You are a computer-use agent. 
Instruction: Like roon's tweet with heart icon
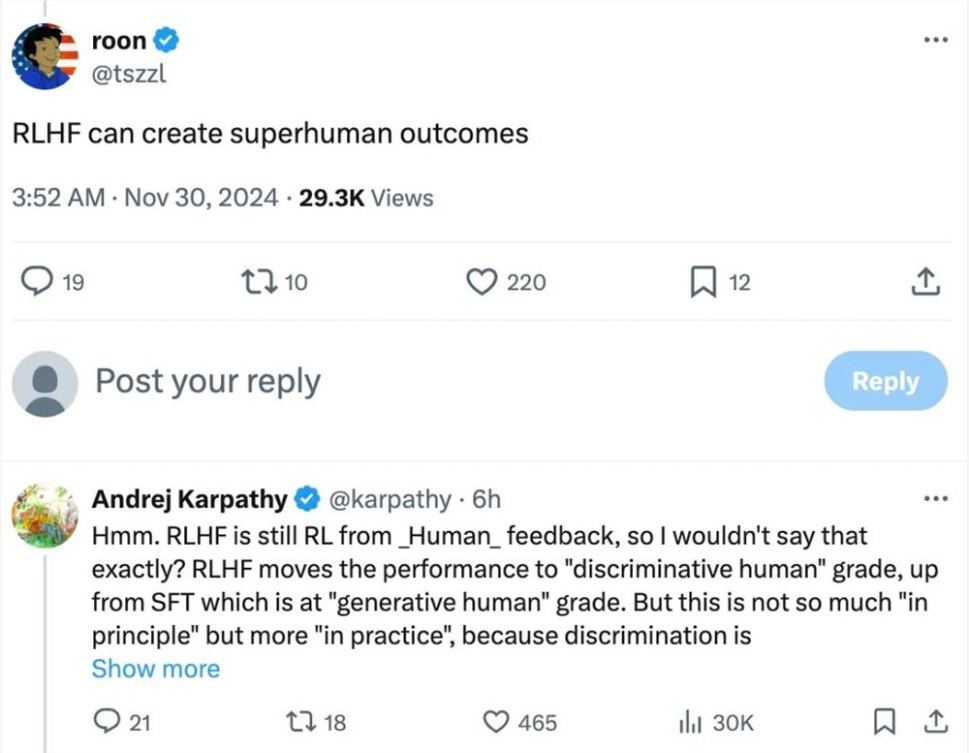[x=484, y=282]
